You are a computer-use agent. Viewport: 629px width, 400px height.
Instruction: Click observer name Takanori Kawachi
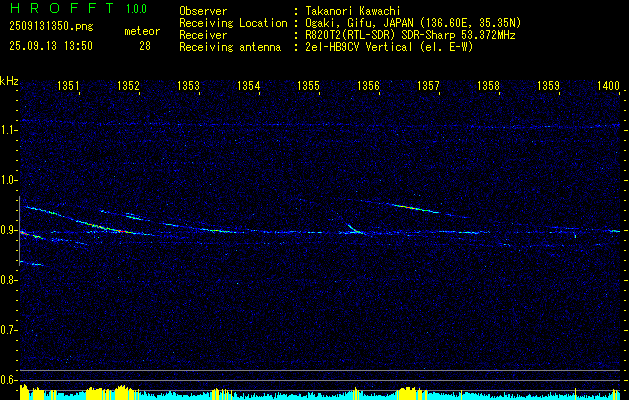pos(351,11)
